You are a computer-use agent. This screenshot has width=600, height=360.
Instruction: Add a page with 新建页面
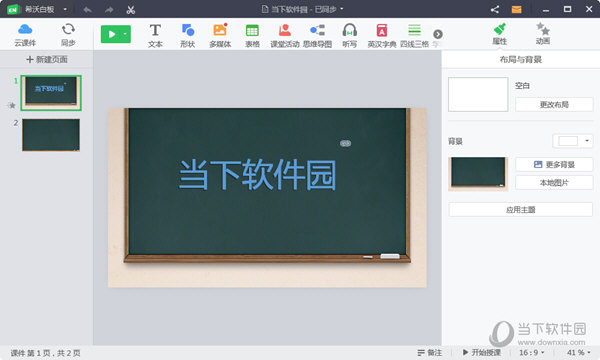[x=47, y=59]
